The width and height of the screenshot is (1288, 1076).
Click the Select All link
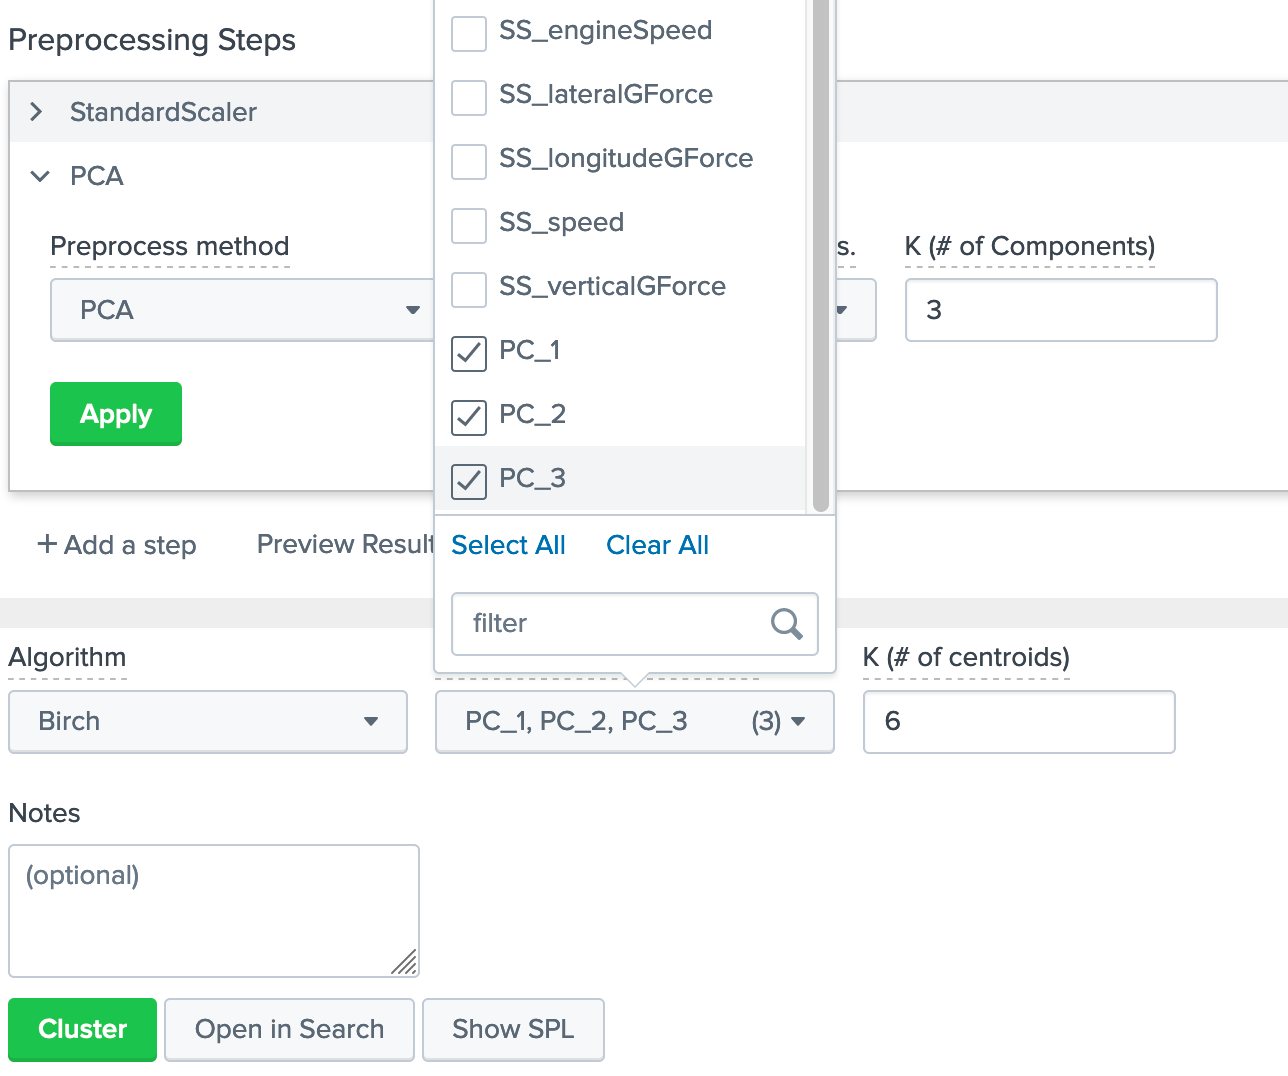pos(508,545)
